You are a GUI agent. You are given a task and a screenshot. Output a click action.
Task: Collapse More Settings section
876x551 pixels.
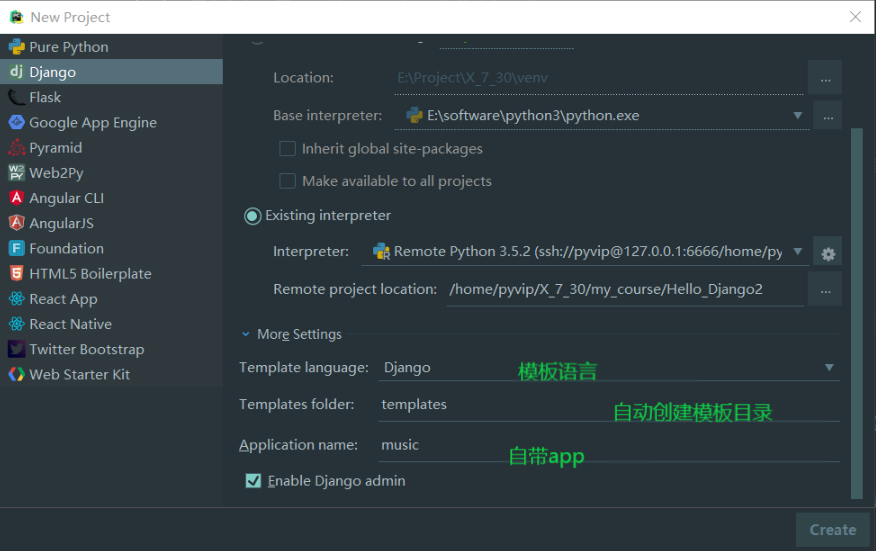coord(245,334)
